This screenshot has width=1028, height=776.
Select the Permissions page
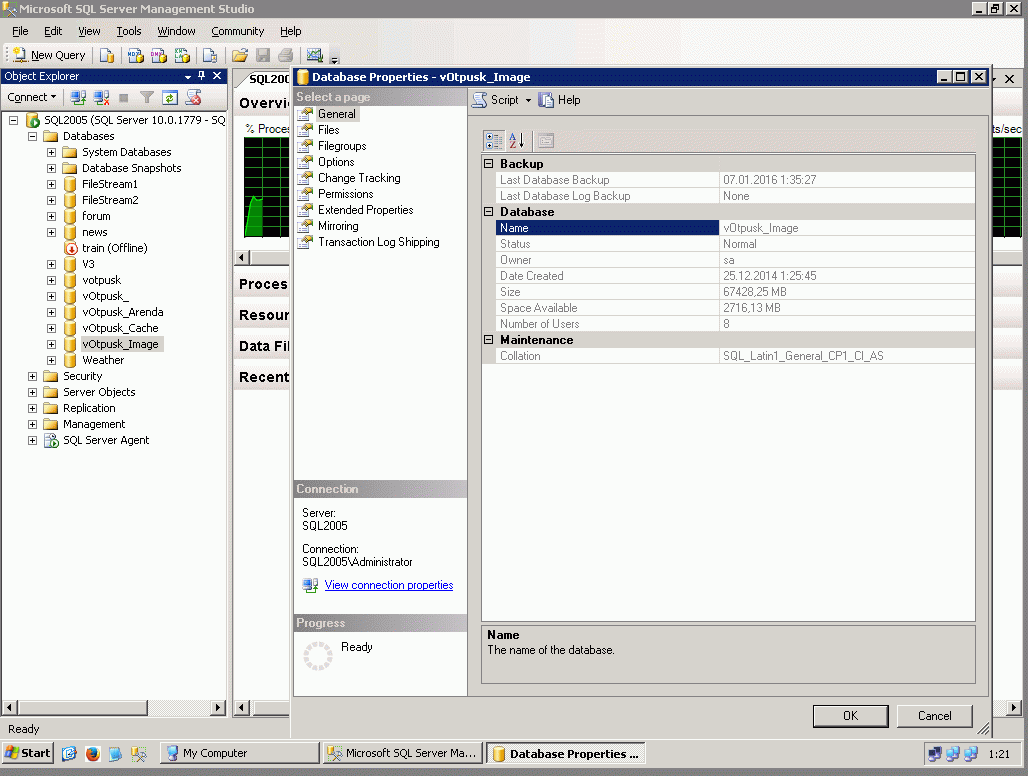(346, 194)
